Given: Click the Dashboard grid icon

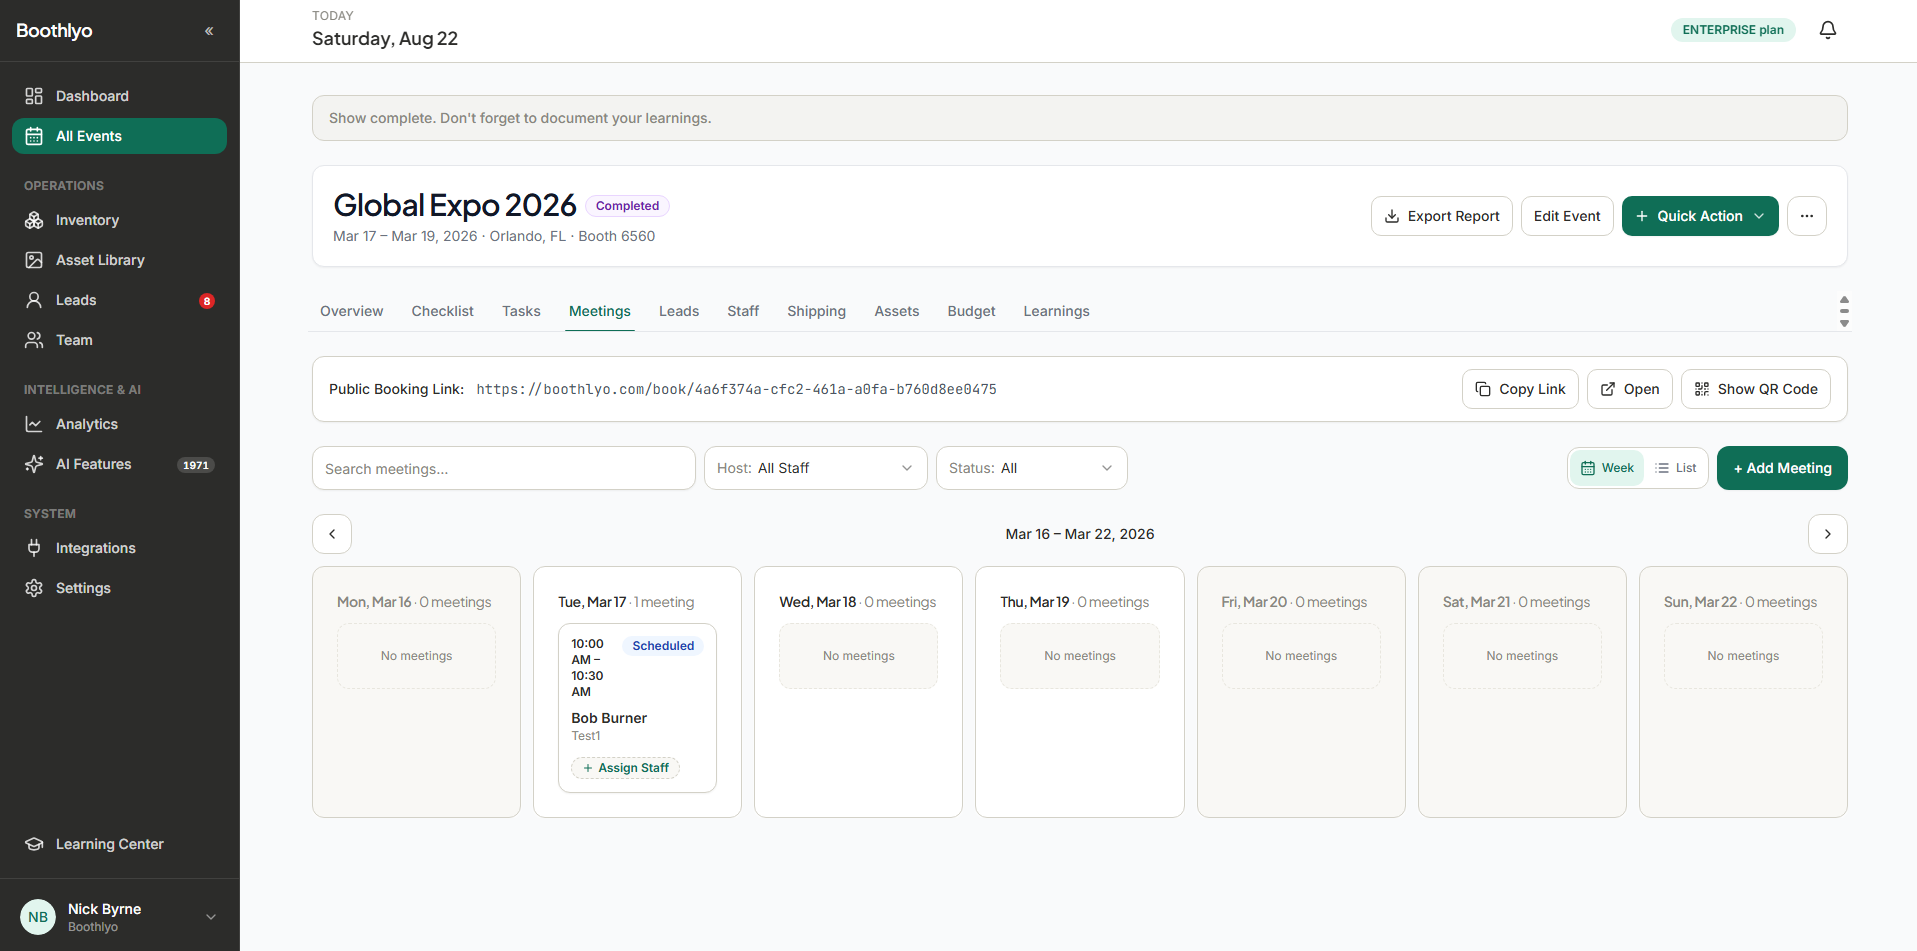Looking at the screenshot, I should (34, 96).
